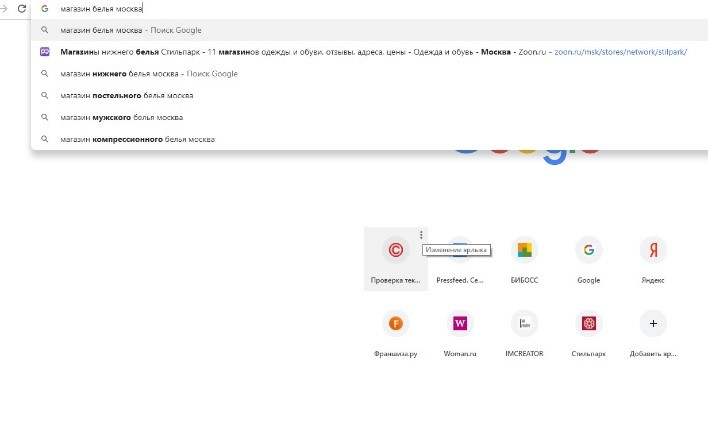Image resolution: width=708 pixels, height=444 pixels.
Task: Open the 'Проверка тек...' shortcut icon
Action: pos(396,250)
